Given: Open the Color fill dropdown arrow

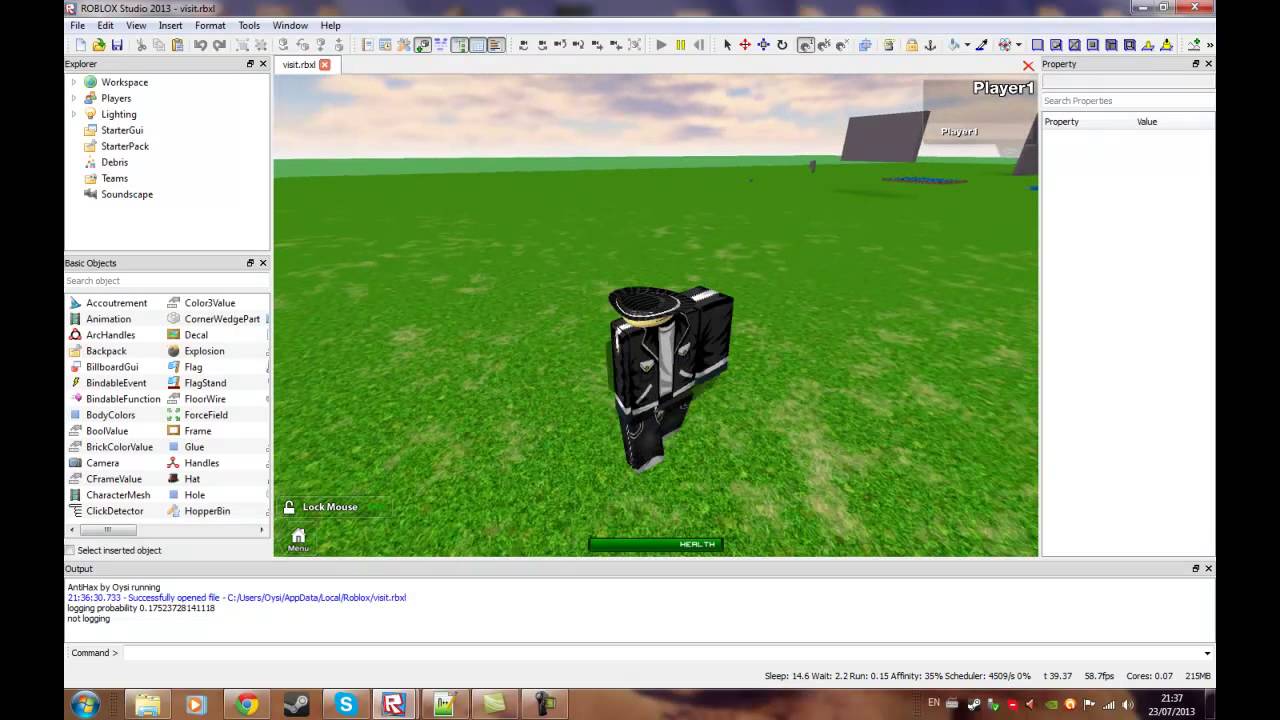Looking at the screenshot, I should point(967,45).
